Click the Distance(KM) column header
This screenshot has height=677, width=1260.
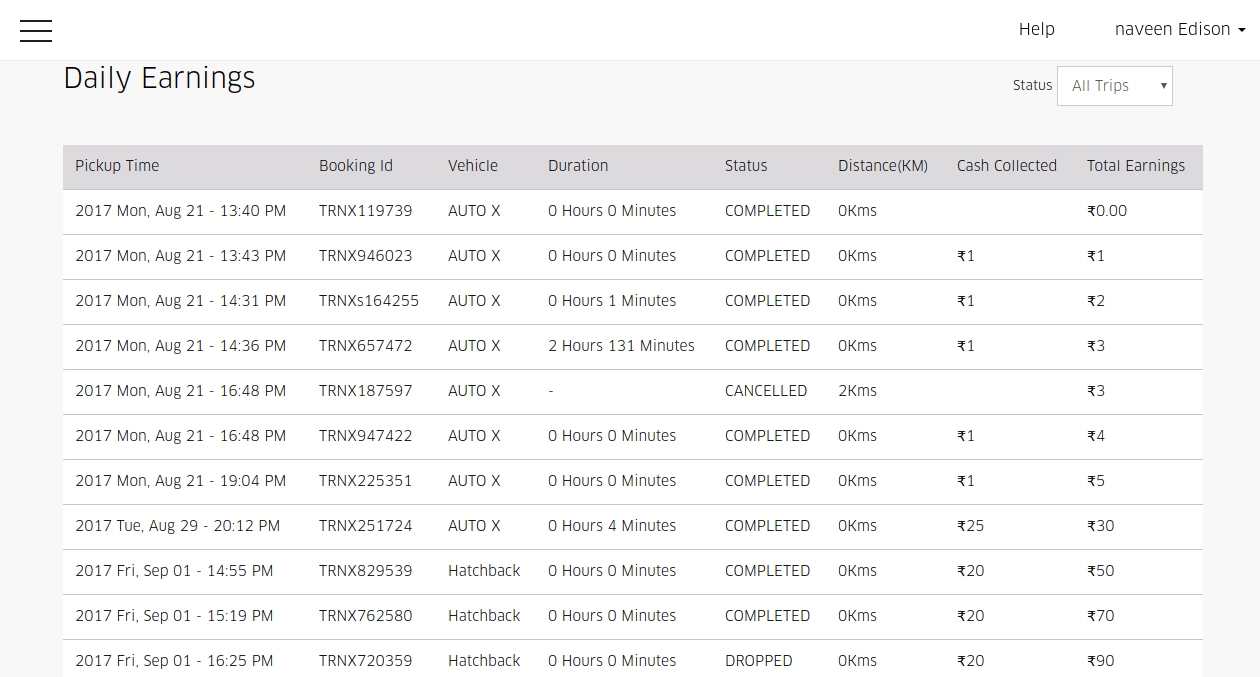pos(882,166)
